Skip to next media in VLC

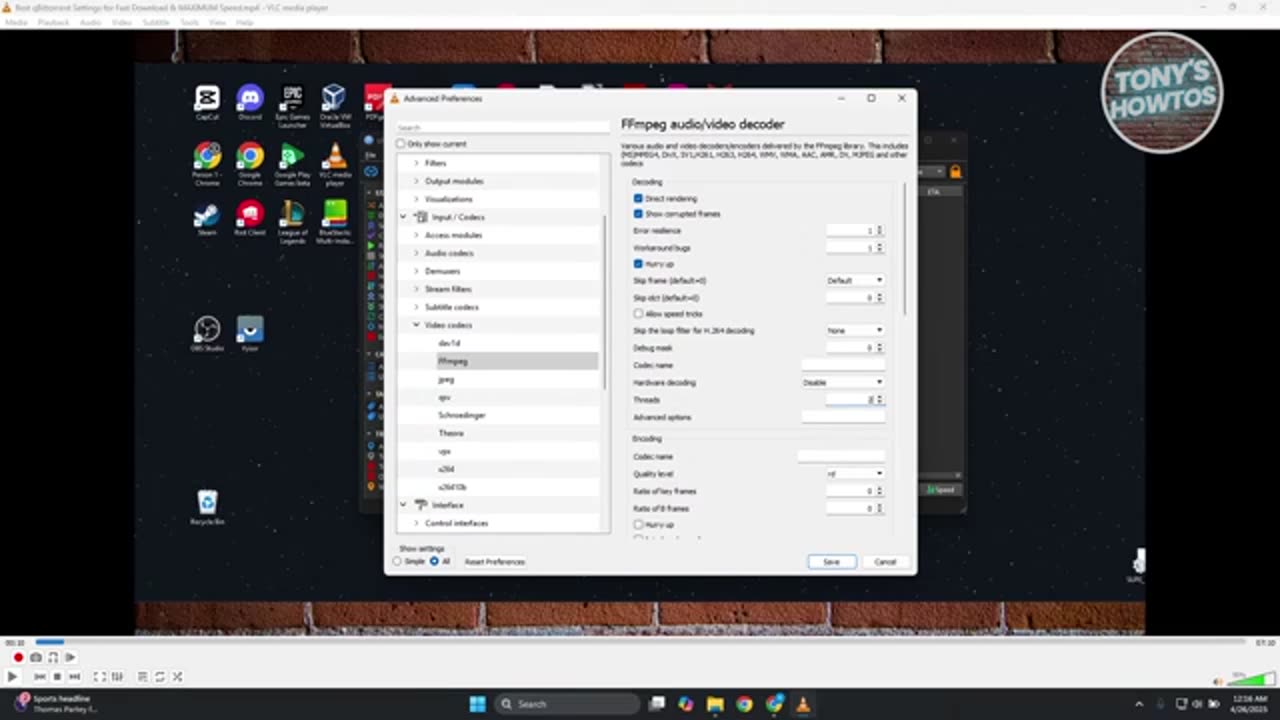[x=74, y=677]
